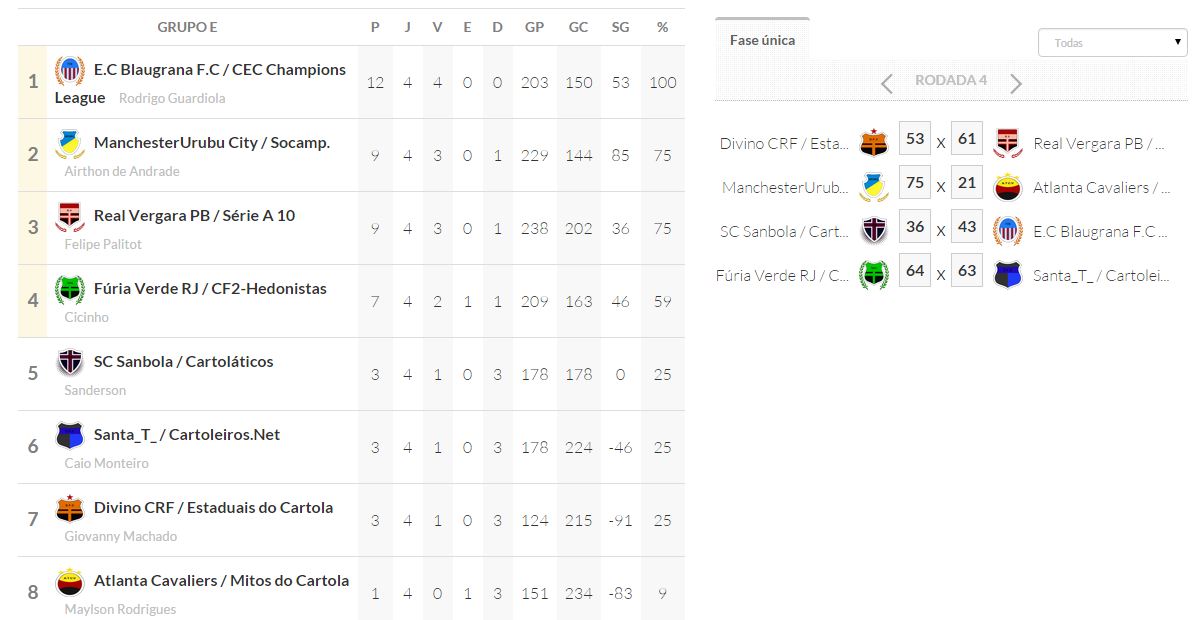This screenshot has height=620, width=1193.
Task: Click the Divino CRF score box 53
Action: coord(914,140)
